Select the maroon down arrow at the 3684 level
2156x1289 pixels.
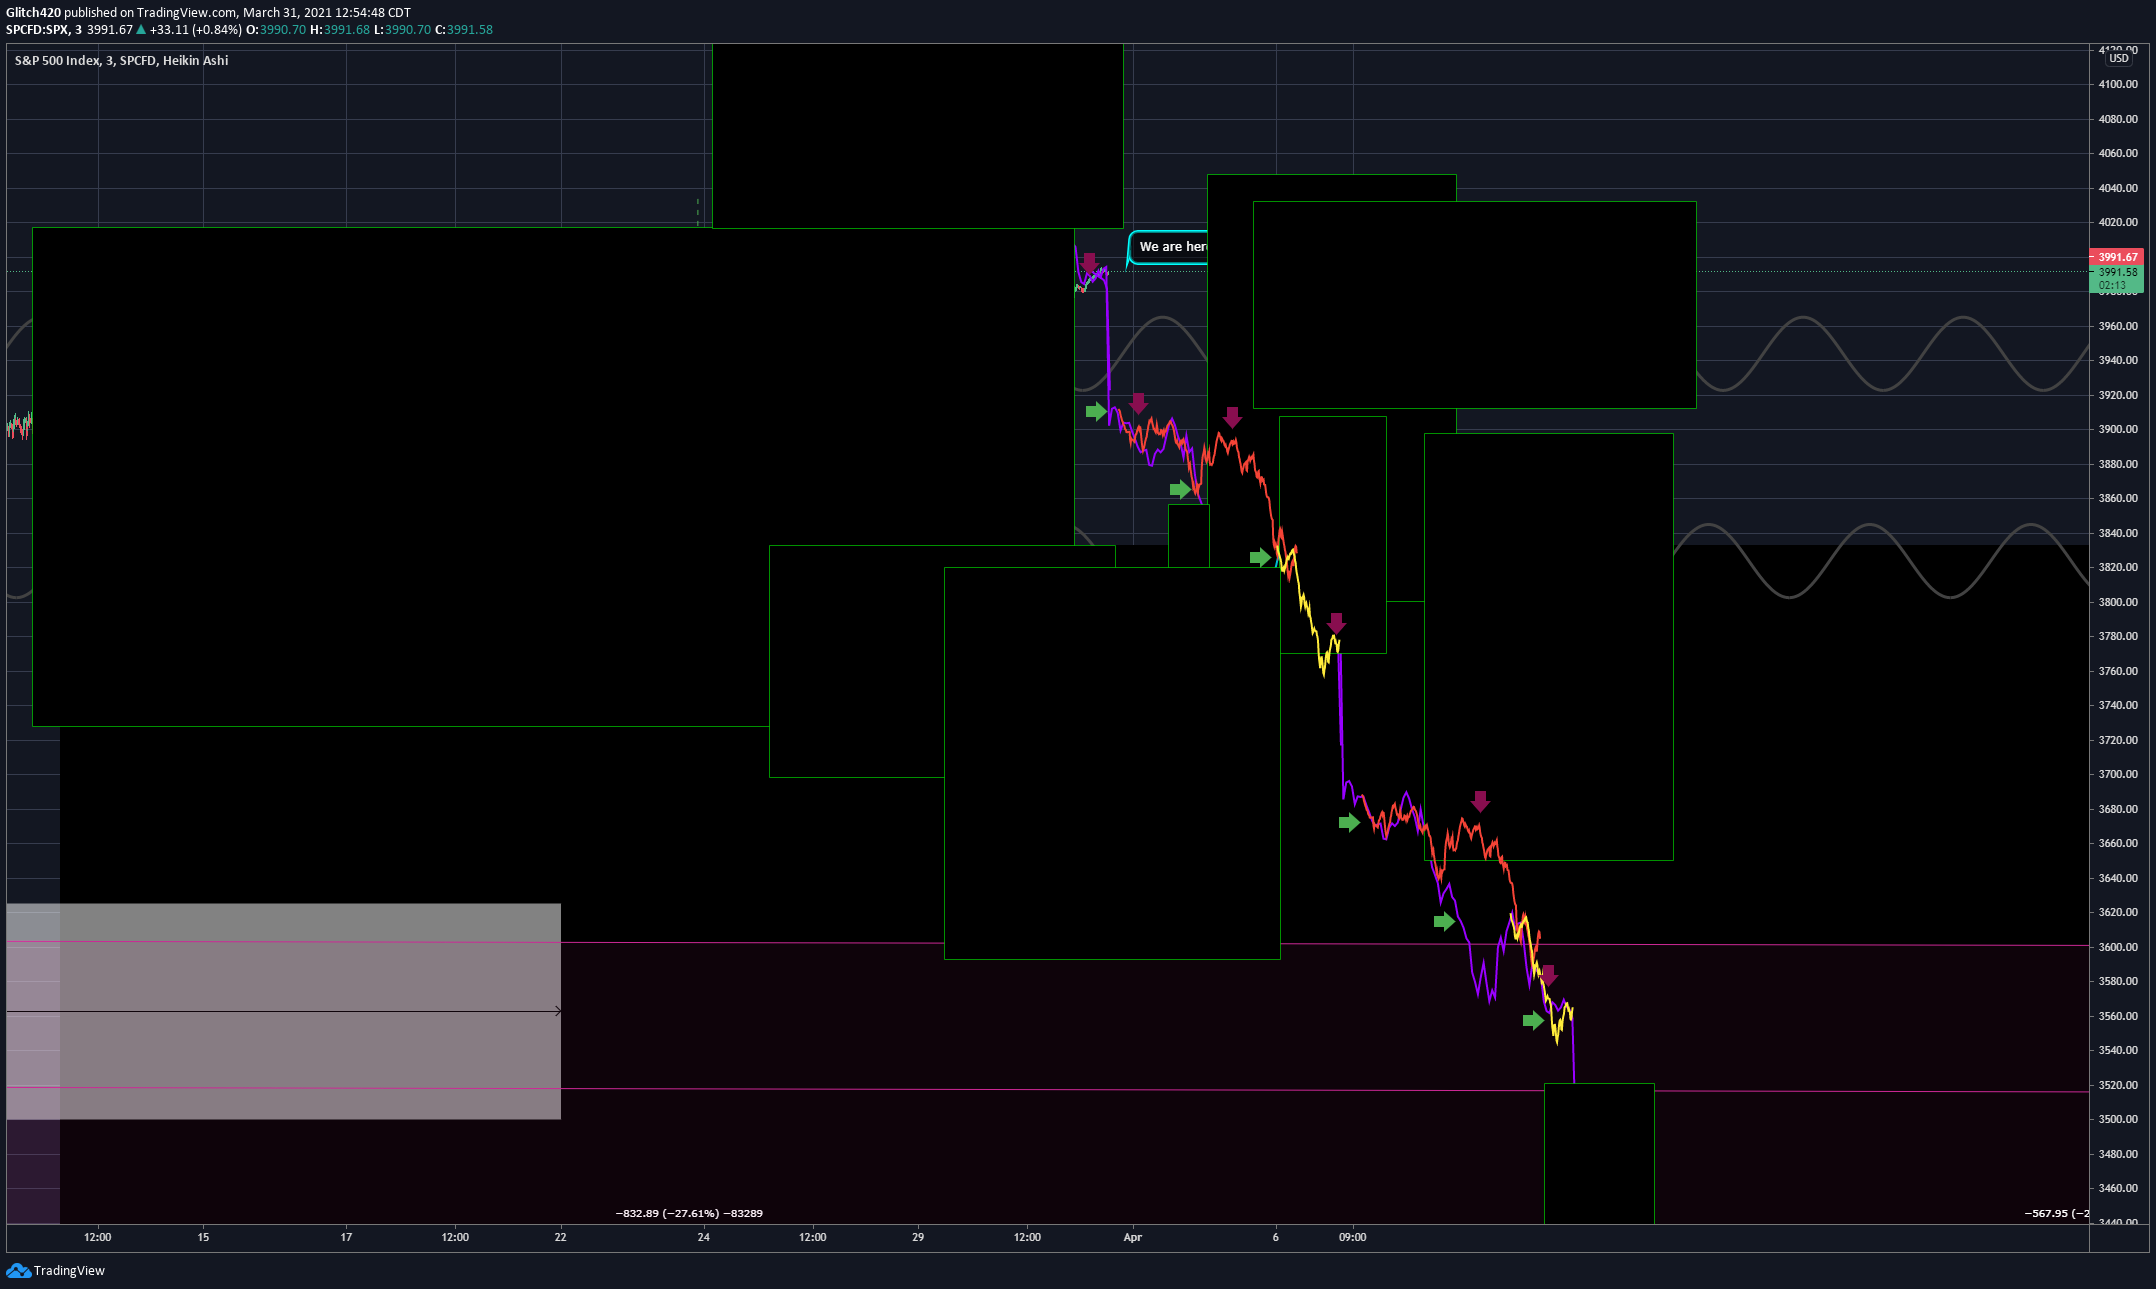[1480, 801]
